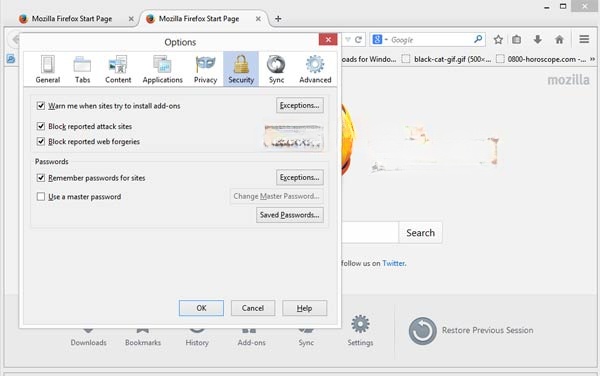Show bookmarks list via clipboard icon

(517, 39)
